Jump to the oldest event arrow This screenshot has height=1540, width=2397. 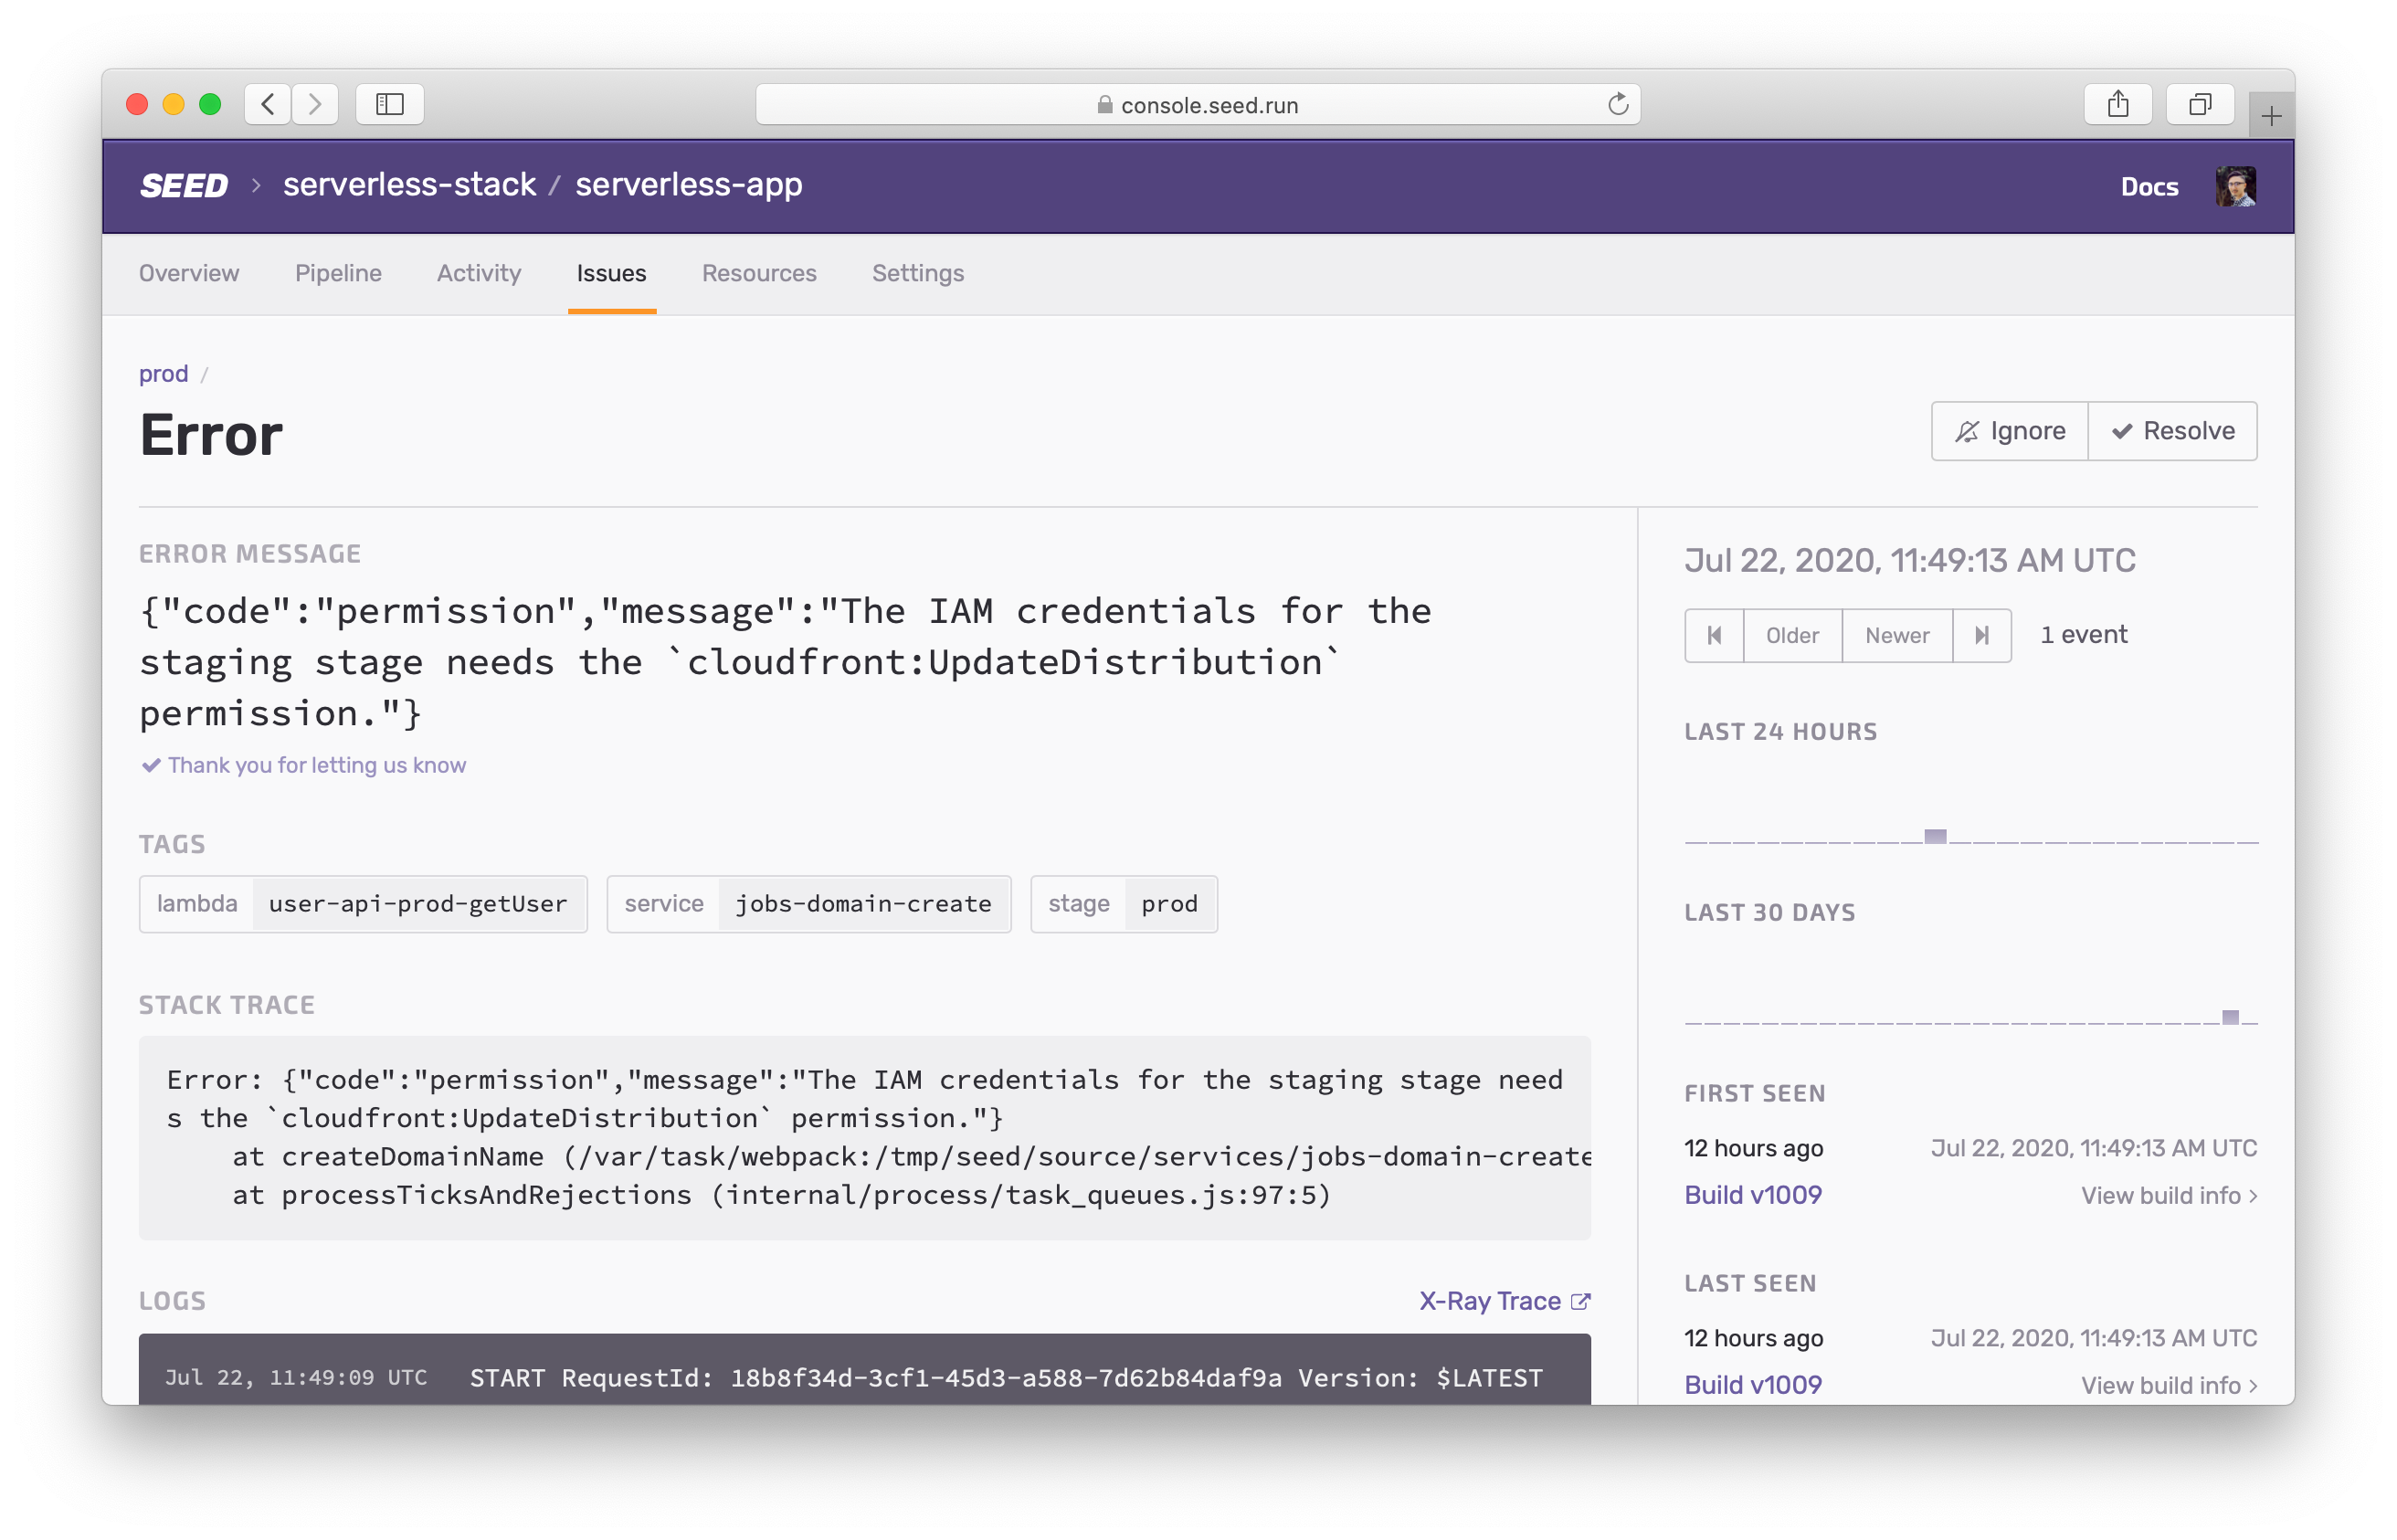coord(1714,635)
